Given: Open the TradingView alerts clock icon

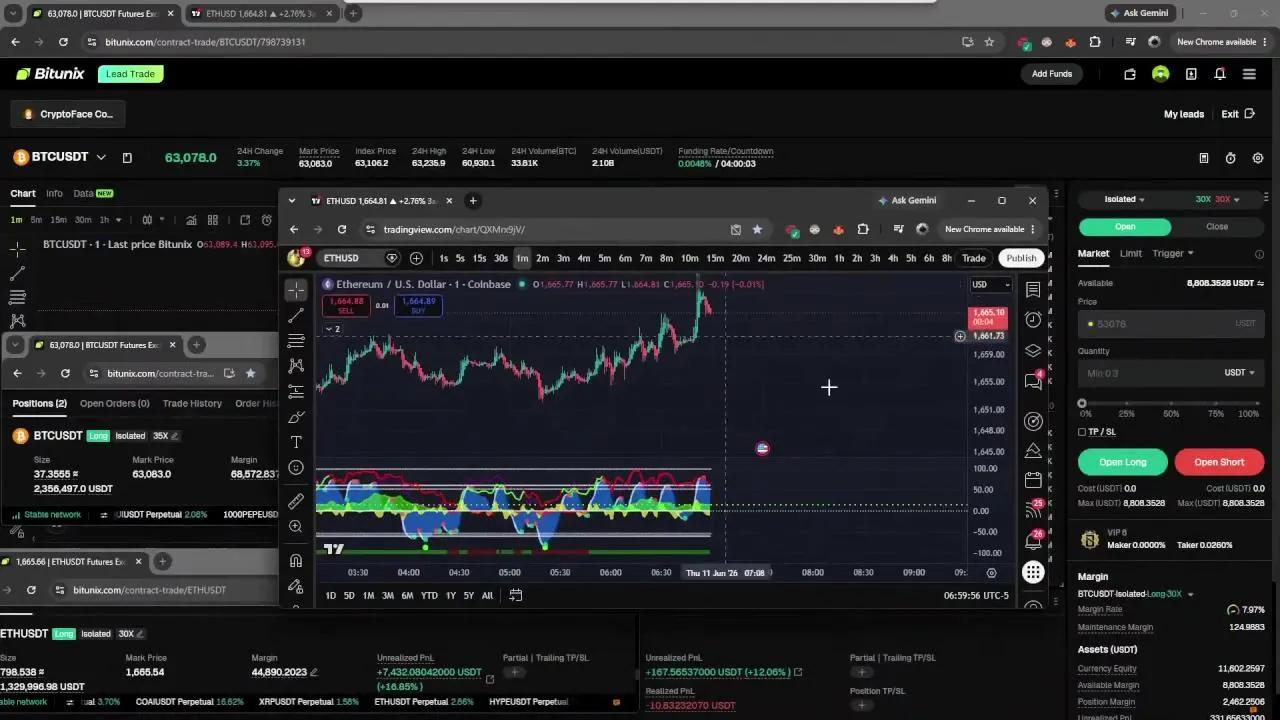Looking at the screenshot, I should click(1033, 320).
